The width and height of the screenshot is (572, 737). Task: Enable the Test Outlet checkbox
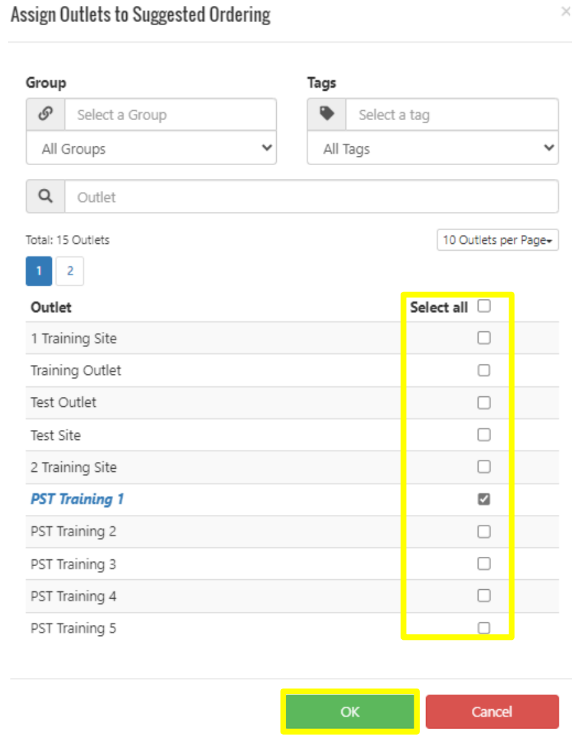click(484, 402)
